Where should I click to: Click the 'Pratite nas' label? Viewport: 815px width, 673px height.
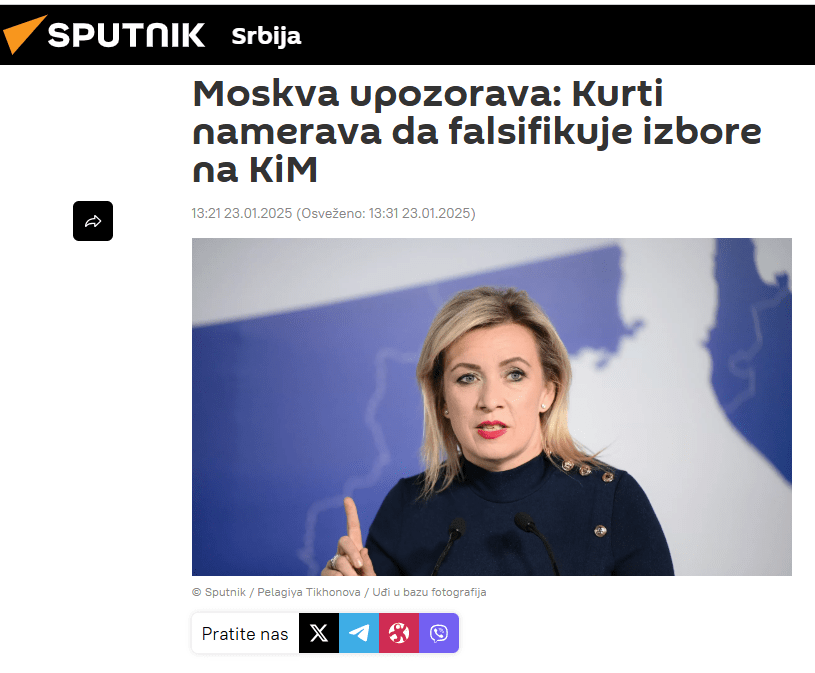click(245, 634)
